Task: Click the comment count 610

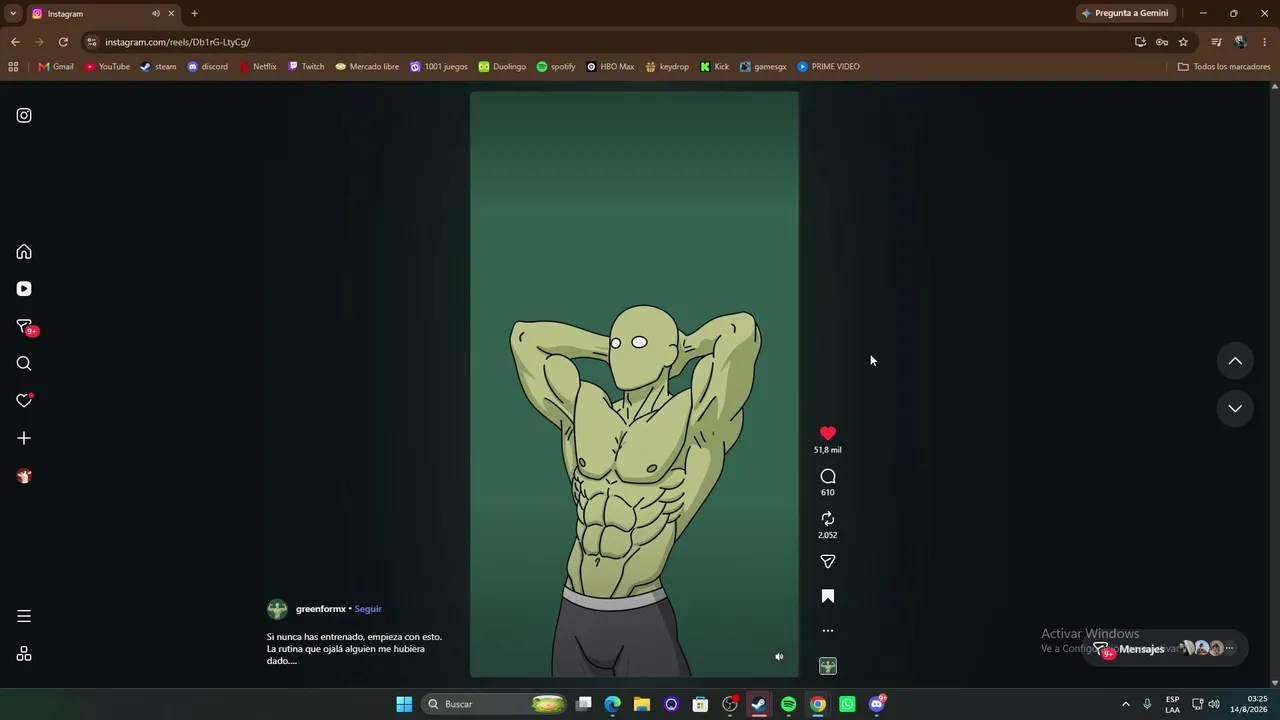Action: [x=828, y=493]
